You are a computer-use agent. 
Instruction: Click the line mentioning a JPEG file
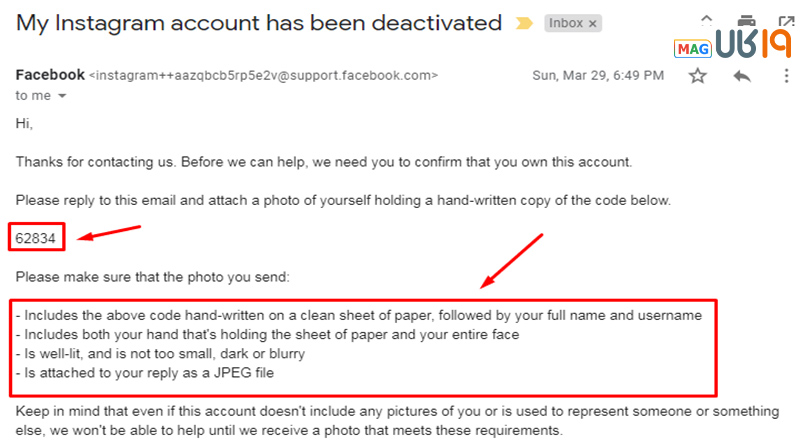tap(145, 373)
